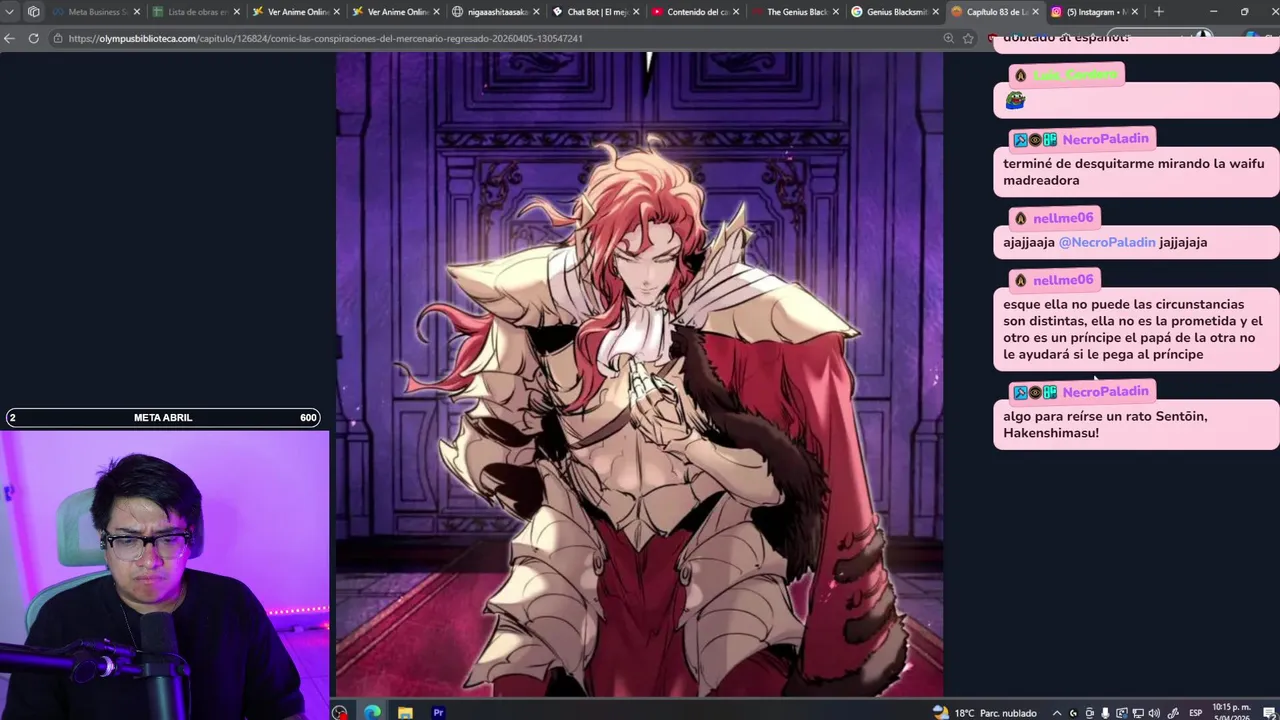The width and height of the screenshot is (1280, 720).
Task: Click the zoom magnifier icon in address bar
Action: [948, 38]
